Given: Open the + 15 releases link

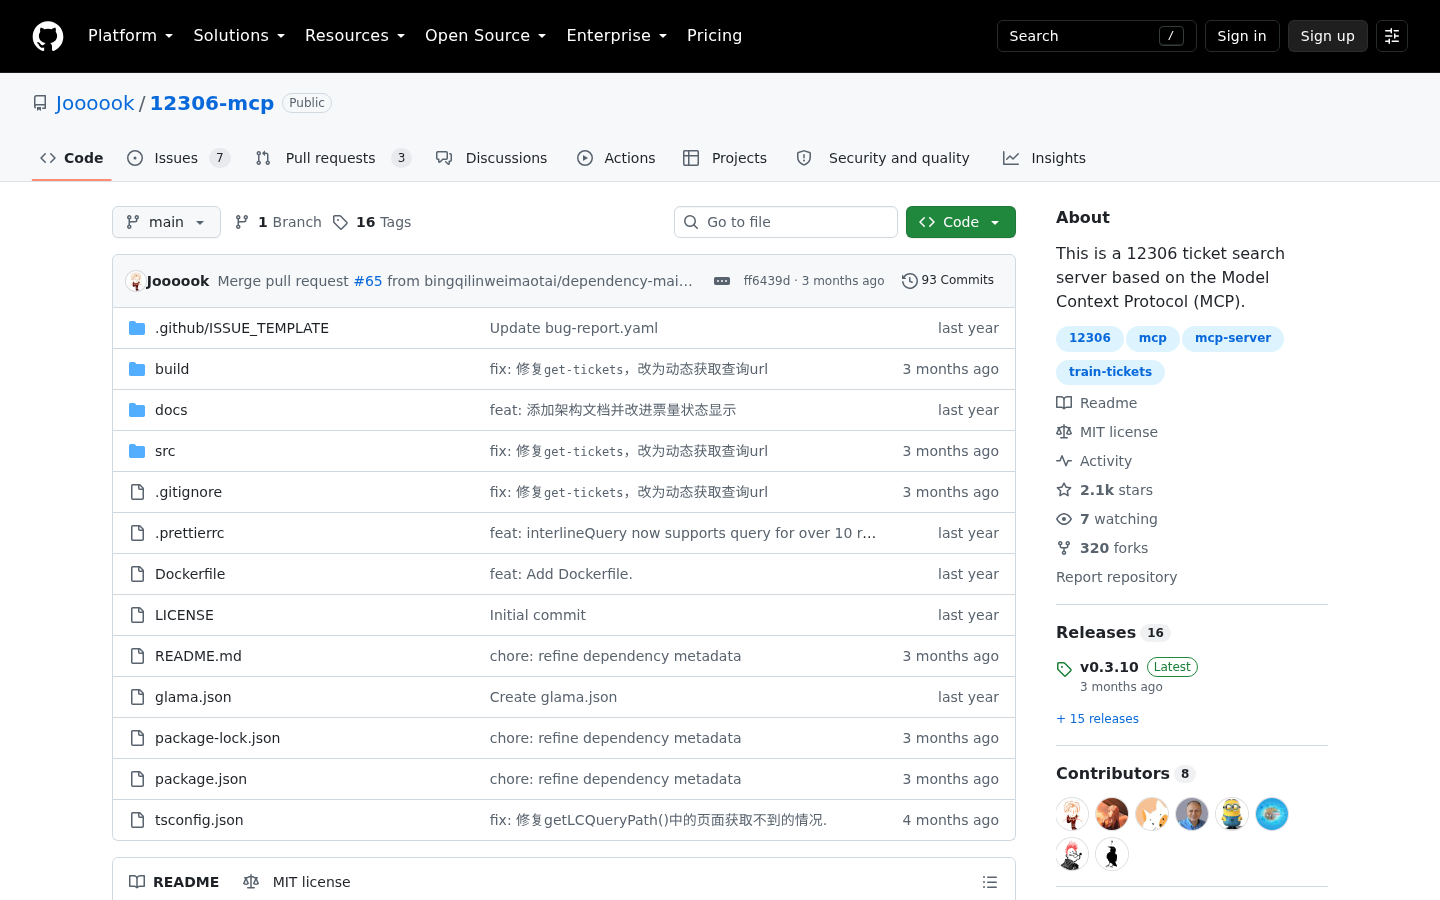Looking at the screenshot, I should pyautogui.click(x=1097, y=719).
